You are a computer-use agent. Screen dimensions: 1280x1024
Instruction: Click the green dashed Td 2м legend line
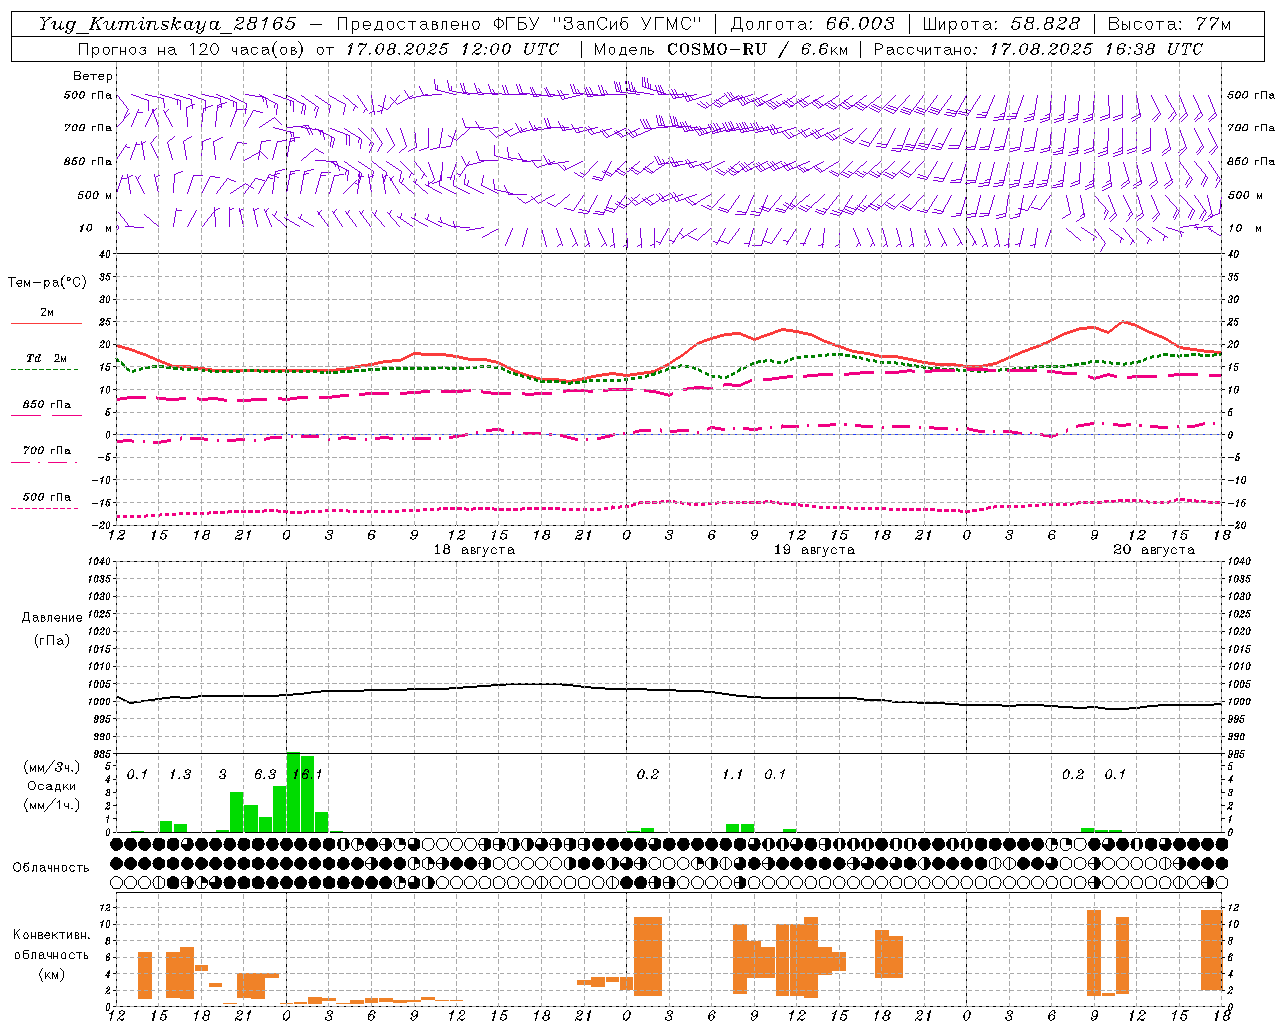coord(44,370)
